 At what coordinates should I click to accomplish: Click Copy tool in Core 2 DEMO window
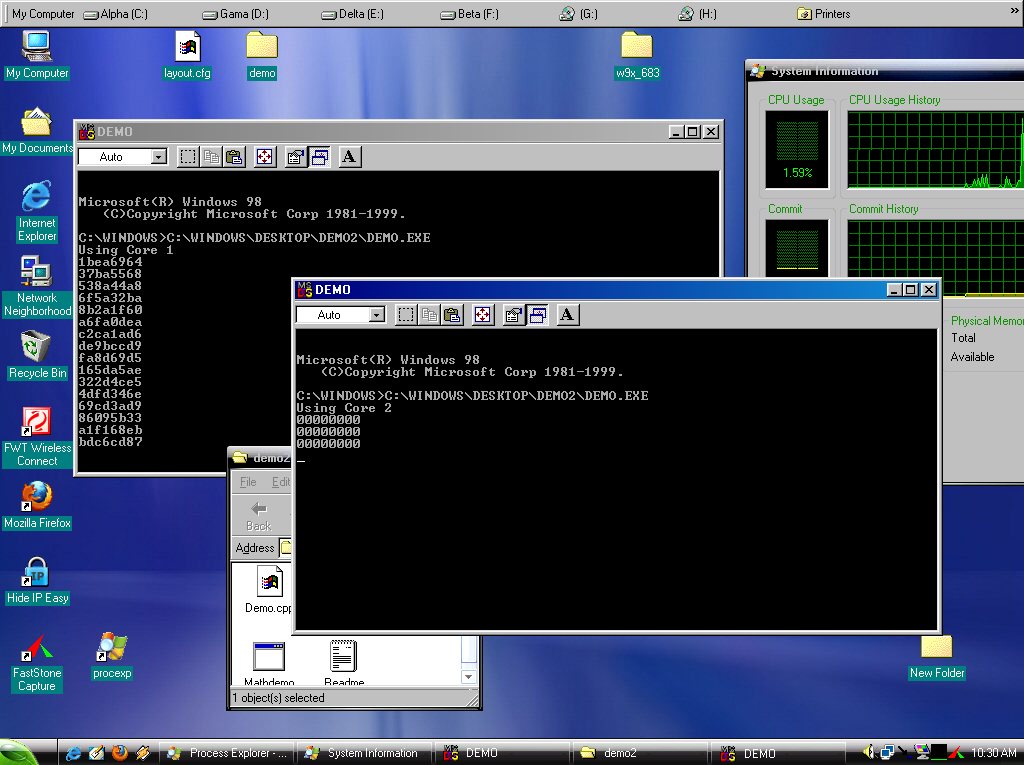[x=429, y=315]
